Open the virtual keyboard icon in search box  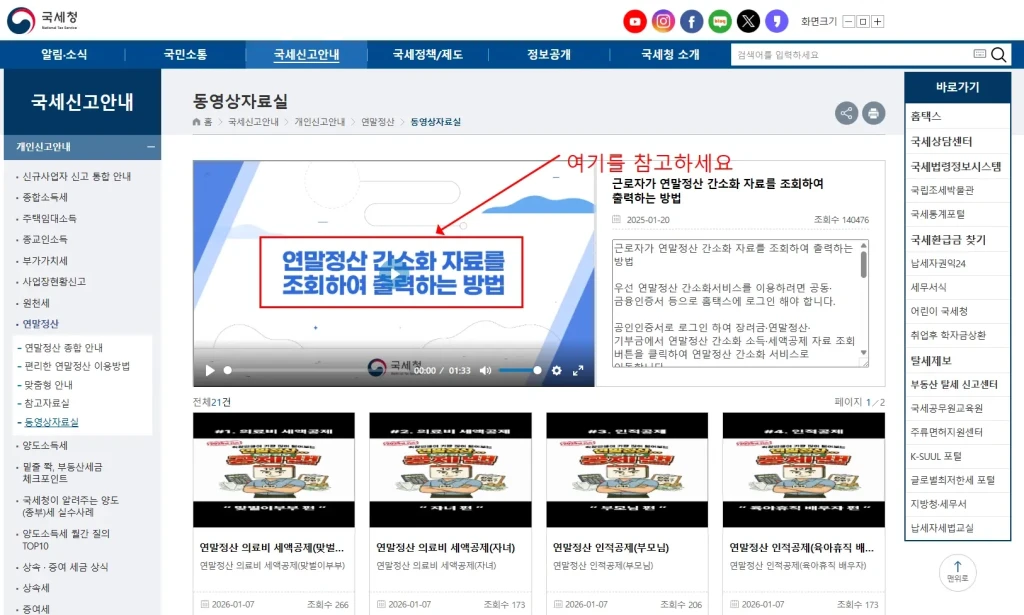pos(980,54)
